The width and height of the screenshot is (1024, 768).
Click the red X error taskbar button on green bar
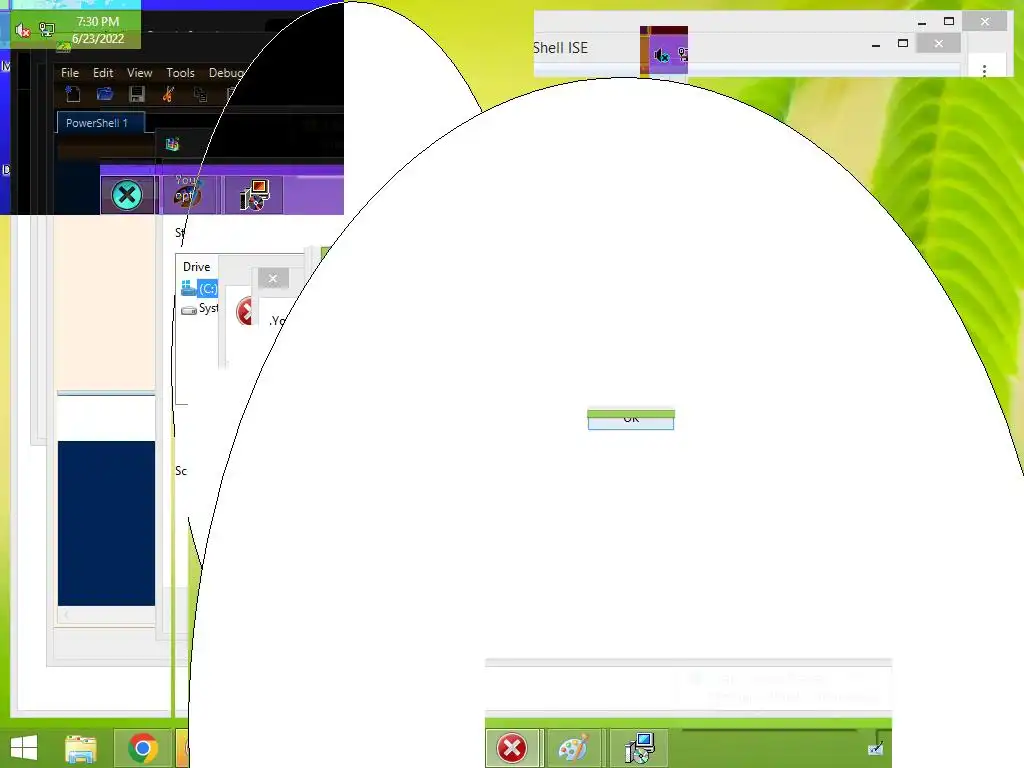[x=512, y=748]
